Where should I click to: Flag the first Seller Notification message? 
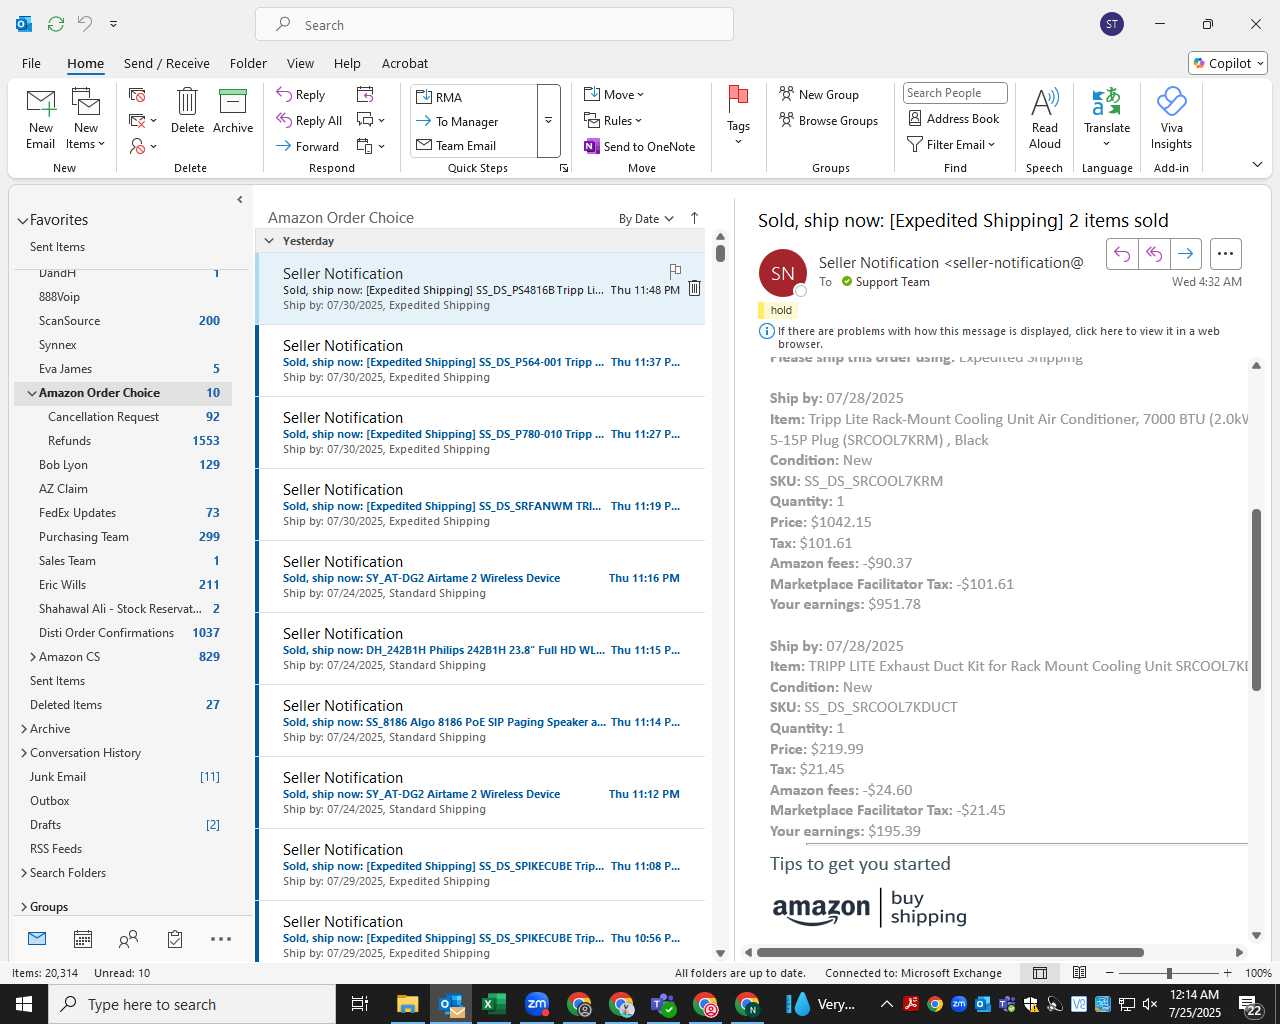pyautogui.click(x=675, y=270)
